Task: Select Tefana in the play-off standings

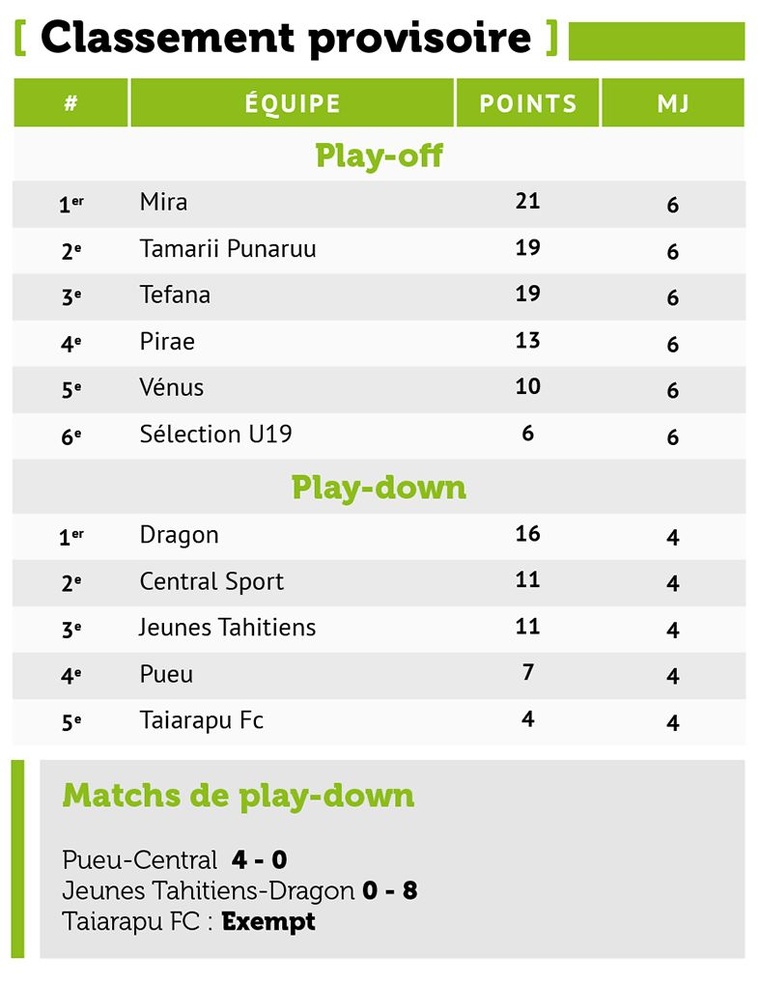Action: tap(175, 295)
